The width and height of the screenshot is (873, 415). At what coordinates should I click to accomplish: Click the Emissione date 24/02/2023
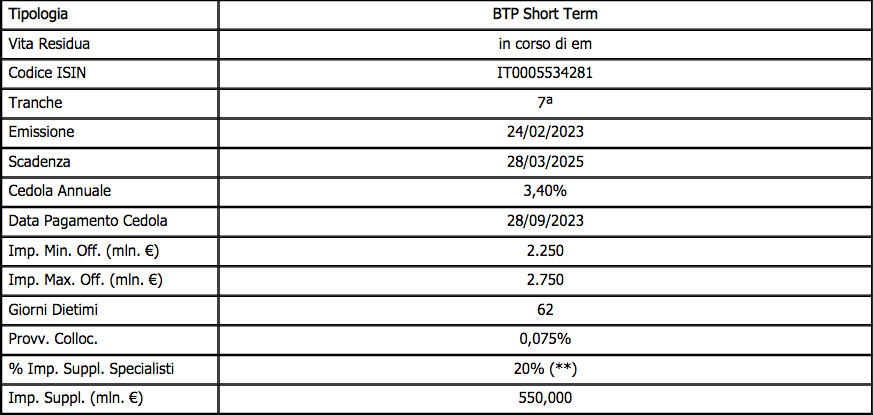(545, 132)
